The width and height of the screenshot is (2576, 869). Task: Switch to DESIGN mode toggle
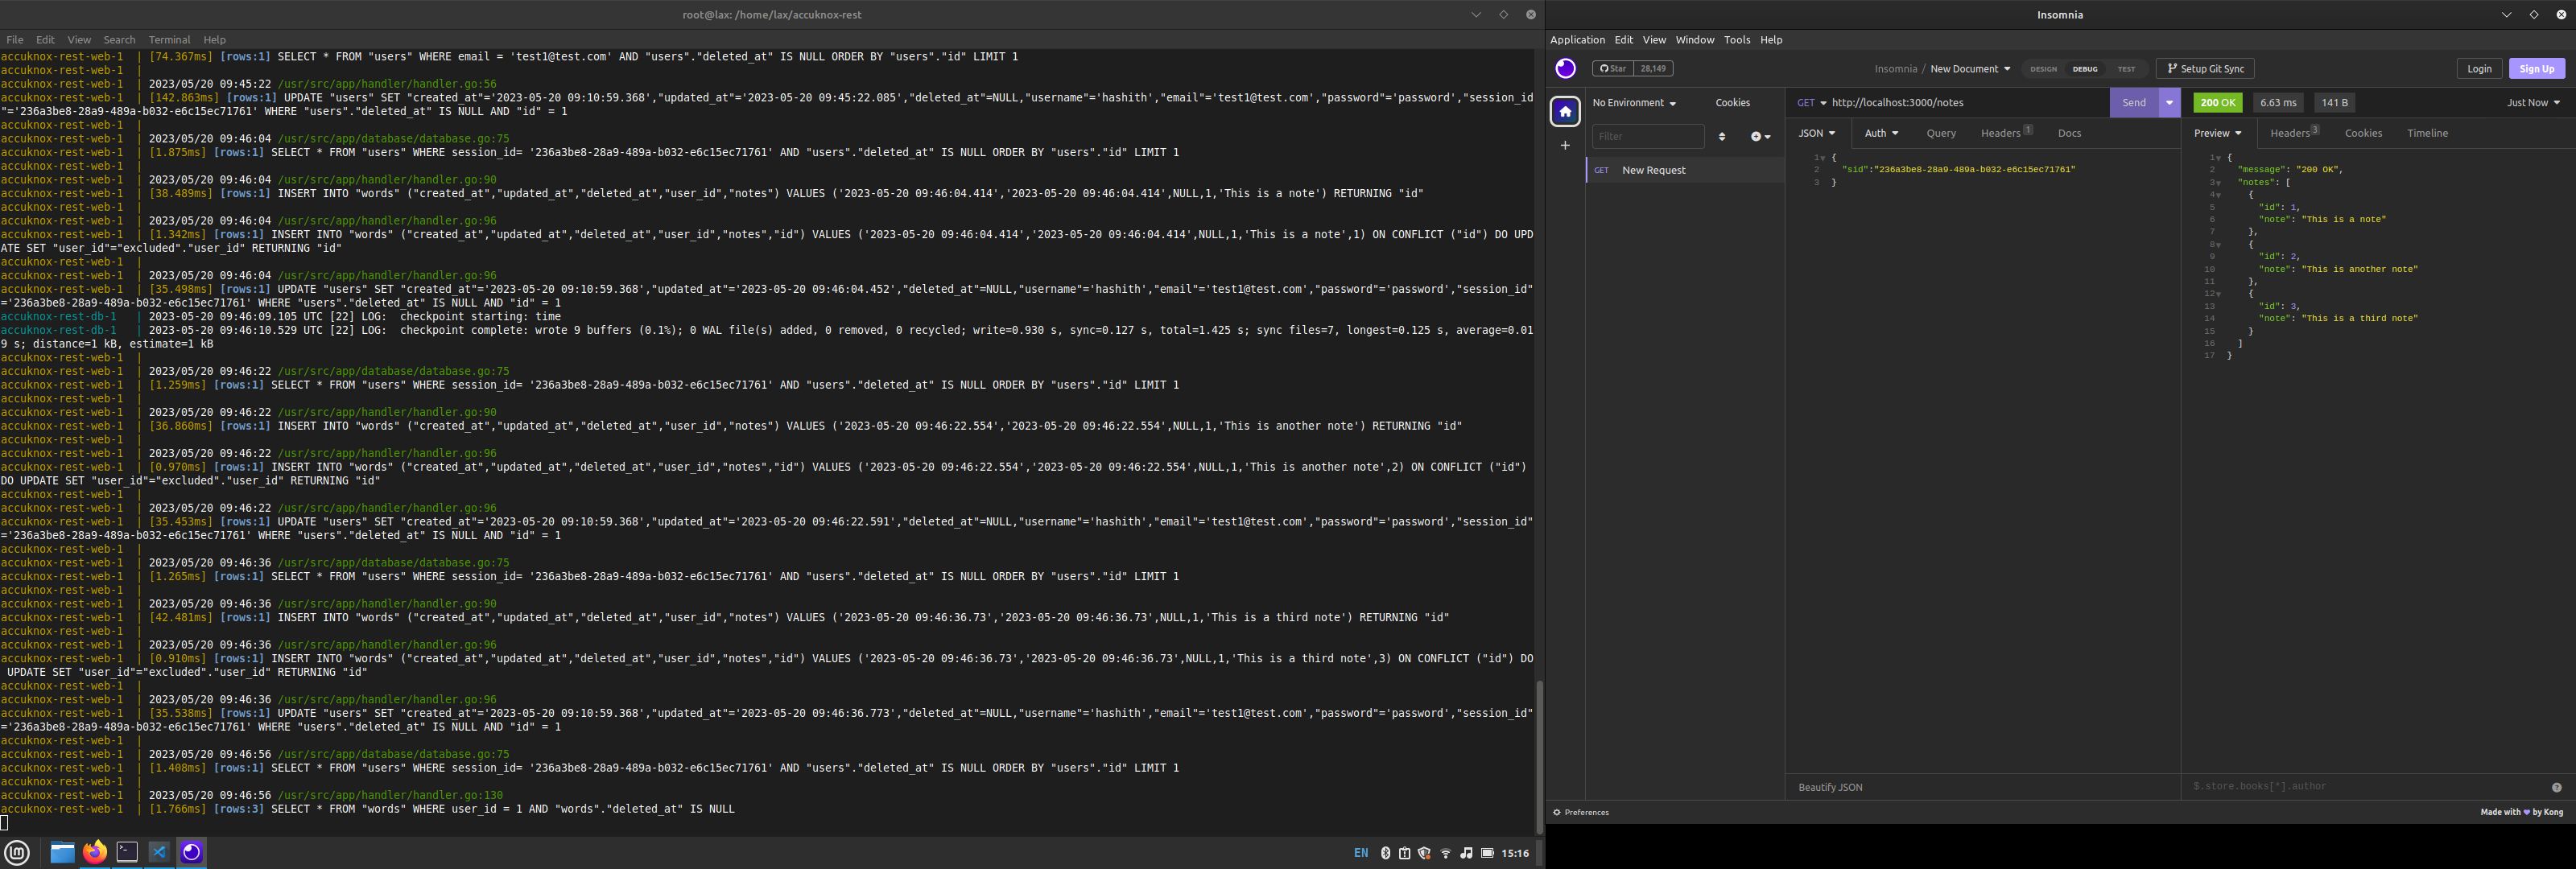(2043, 69)
